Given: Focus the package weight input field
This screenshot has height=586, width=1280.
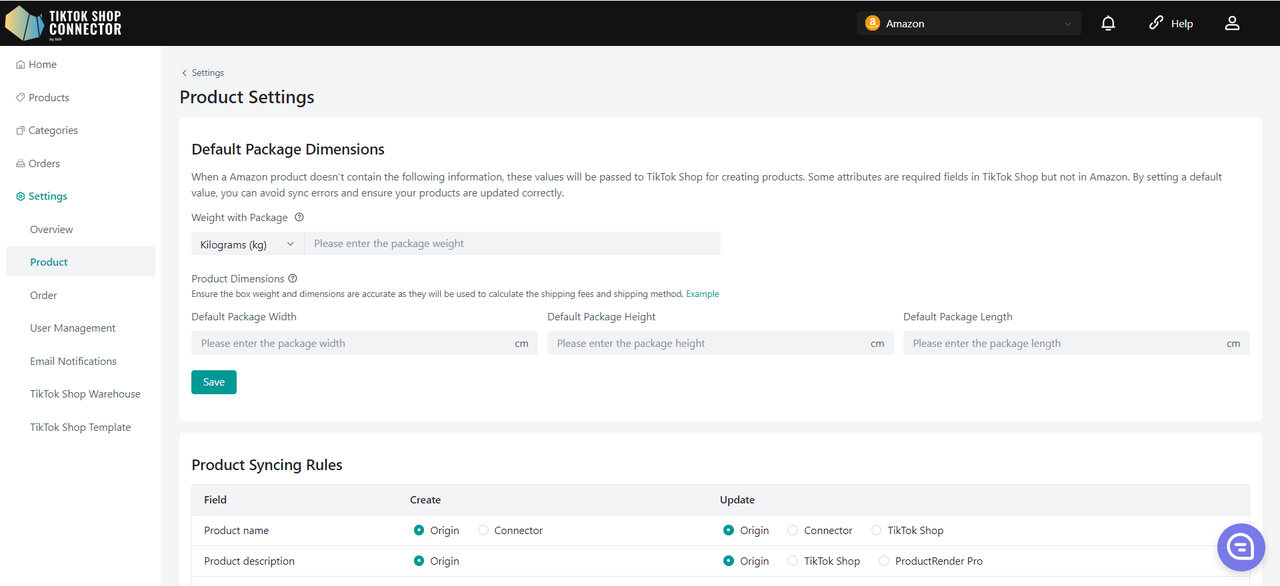Looking at the screenshot, I should click(x=512, y=244).
